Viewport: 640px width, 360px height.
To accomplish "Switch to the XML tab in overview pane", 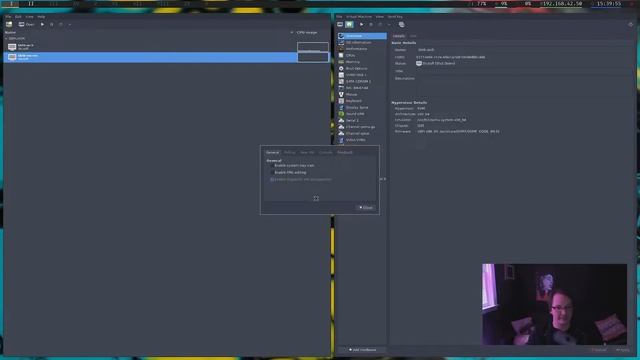I will point(413,36).
